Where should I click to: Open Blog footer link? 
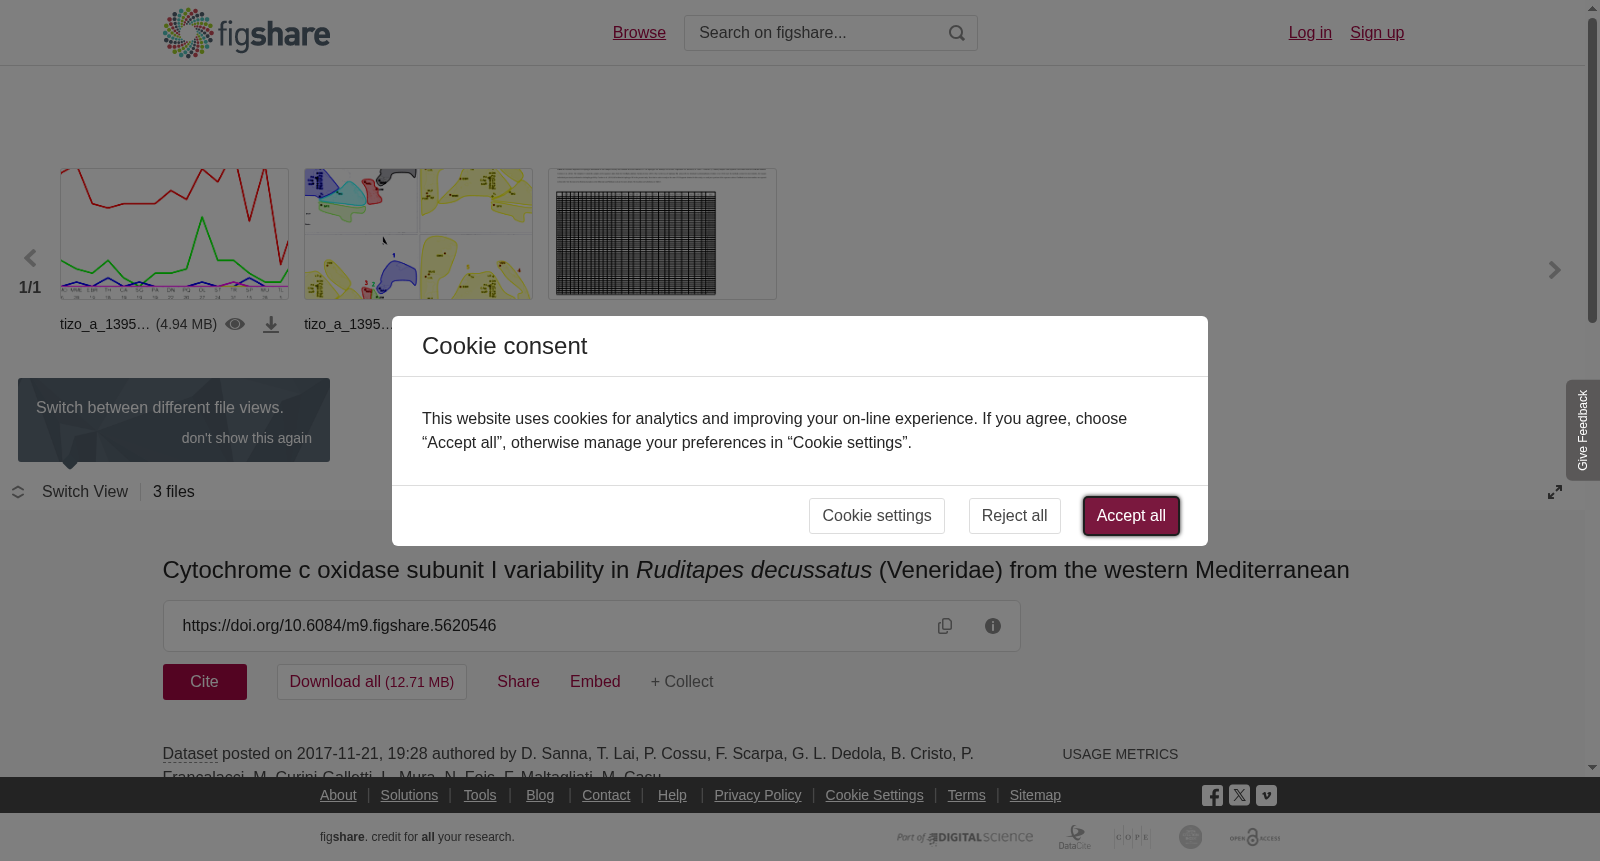point(540,795)
